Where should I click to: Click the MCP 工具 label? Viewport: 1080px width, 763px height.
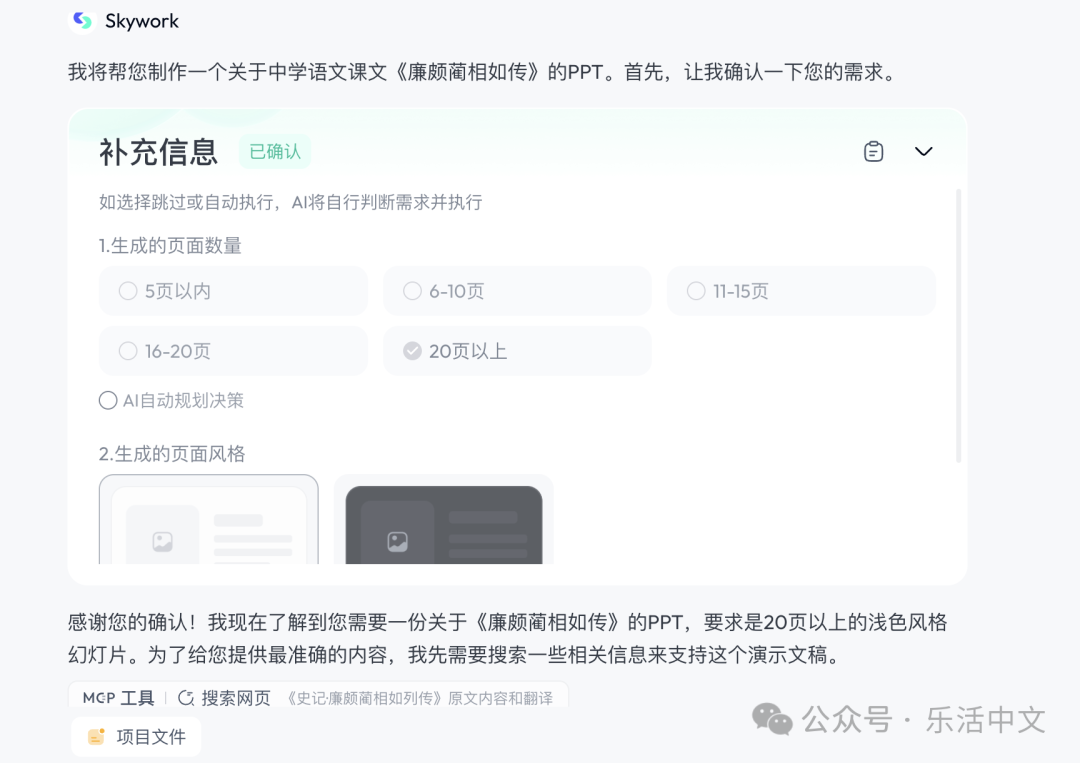[x=118, y=698]
